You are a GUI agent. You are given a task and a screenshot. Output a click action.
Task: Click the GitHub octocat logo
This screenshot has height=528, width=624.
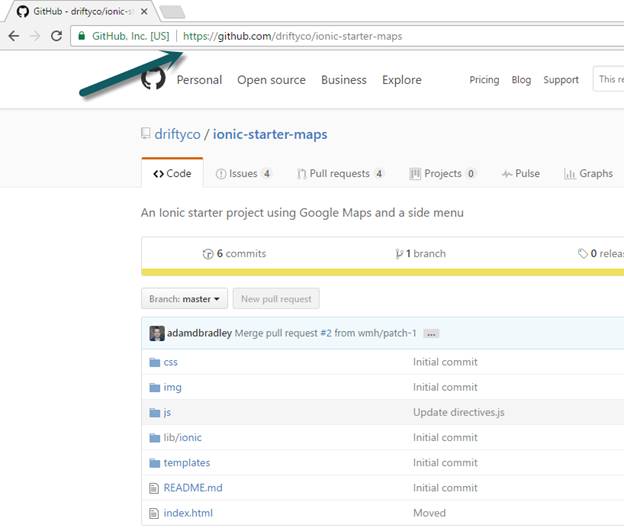tap(153, 79)
